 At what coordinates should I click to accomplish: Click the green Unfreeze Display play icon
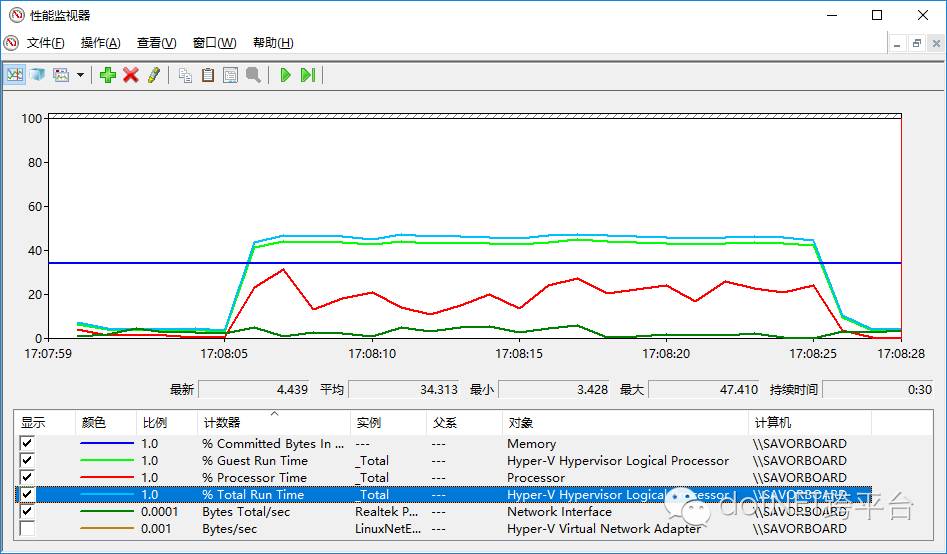tap(286, 75)
